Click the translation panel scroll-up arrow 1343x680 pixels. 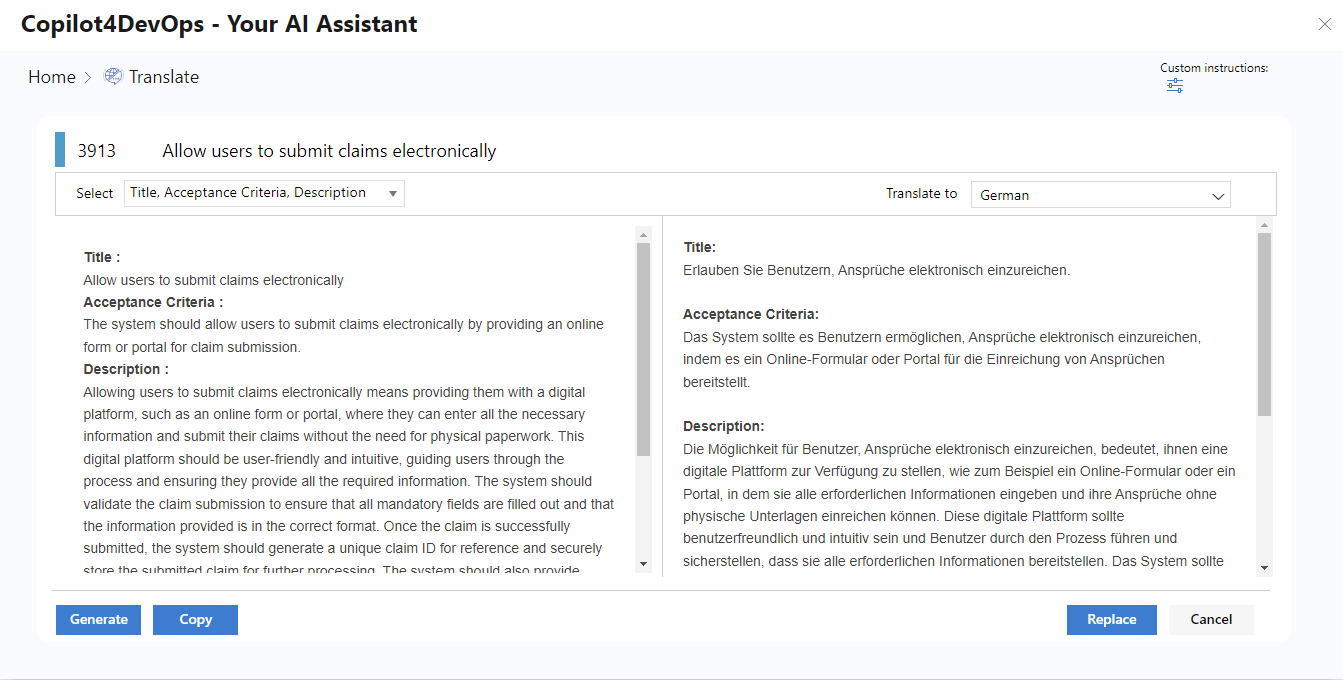pyautogui.click(x=1264, y=225)
